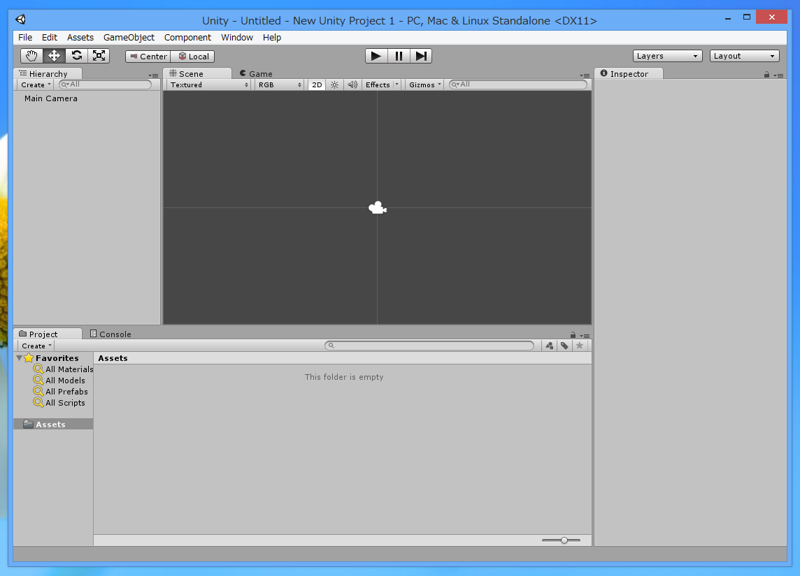800x576 pixels.
Task: Open the Textured draw mode dropdown
Action: click(x=209, y=85)
